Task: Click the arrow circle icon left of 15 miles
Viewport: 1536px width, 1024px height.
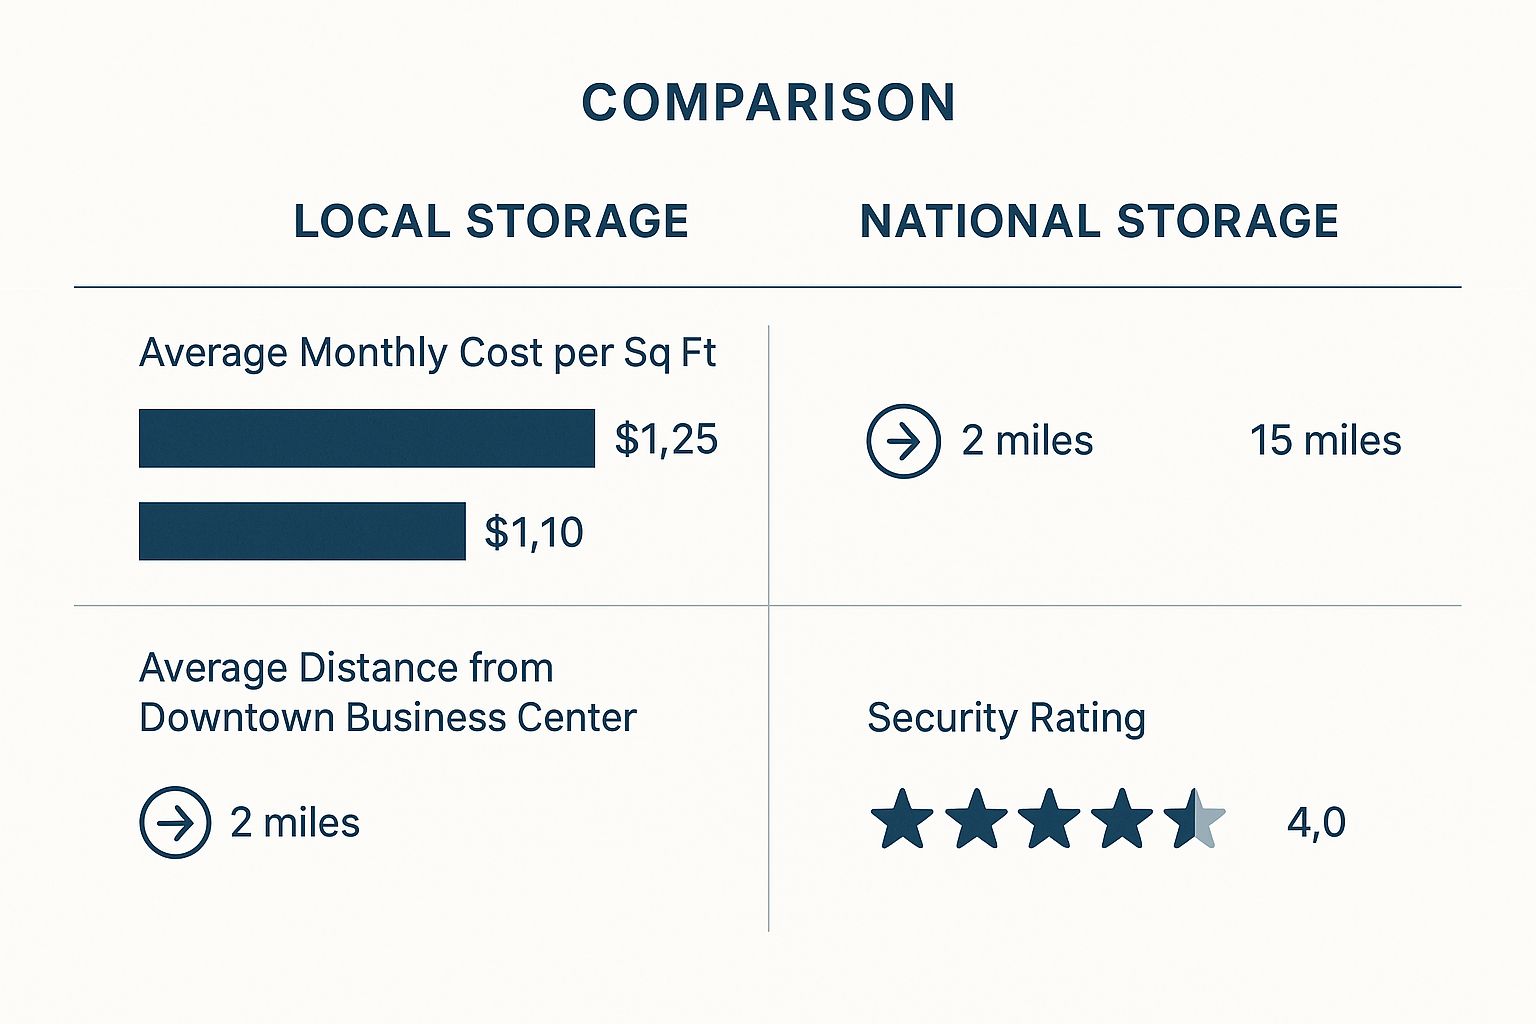Action: [x=903, y=441]
